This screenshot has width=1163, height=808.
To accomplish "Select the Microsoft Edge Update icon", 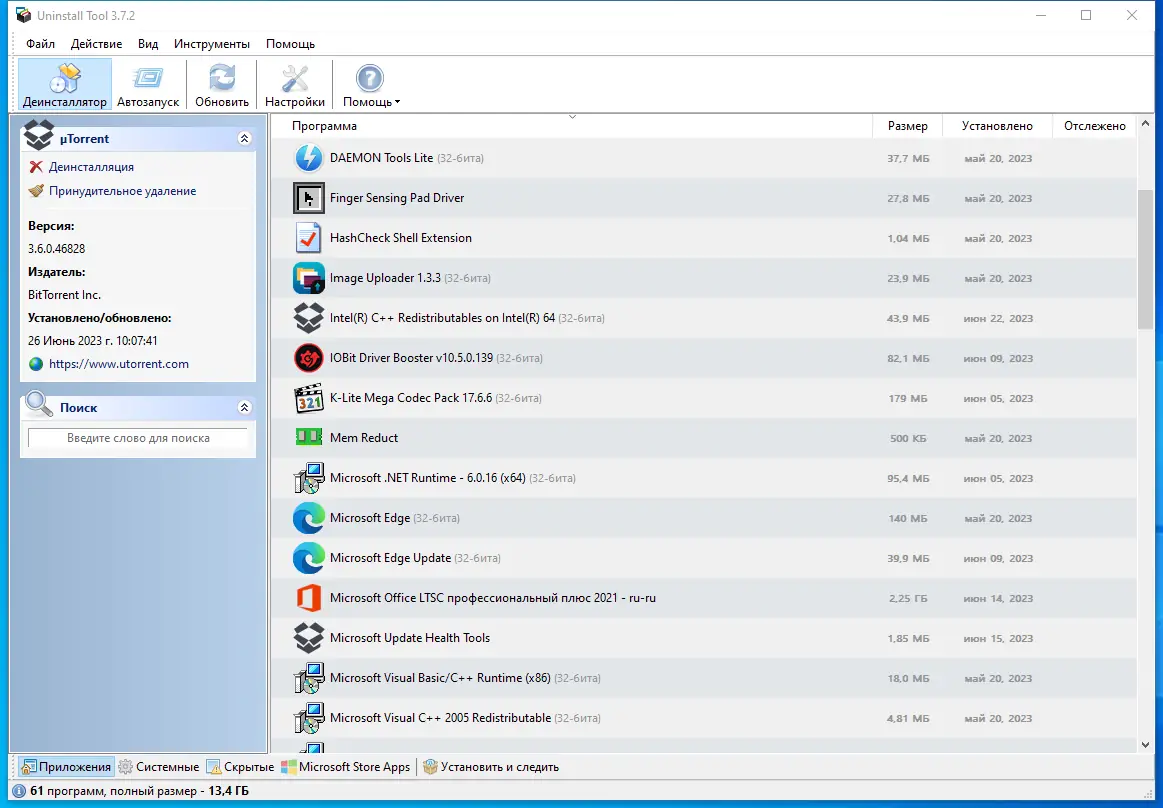I will 309,559.
